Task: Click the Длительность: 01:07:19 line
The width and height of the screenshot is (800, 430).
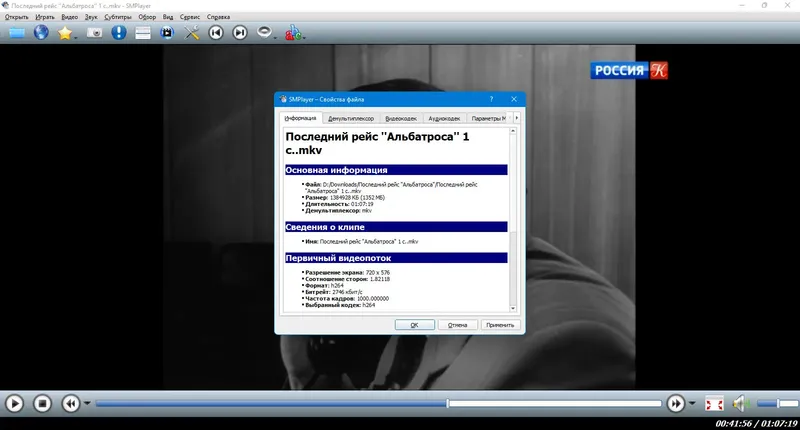Action: (x=339, y=204)
